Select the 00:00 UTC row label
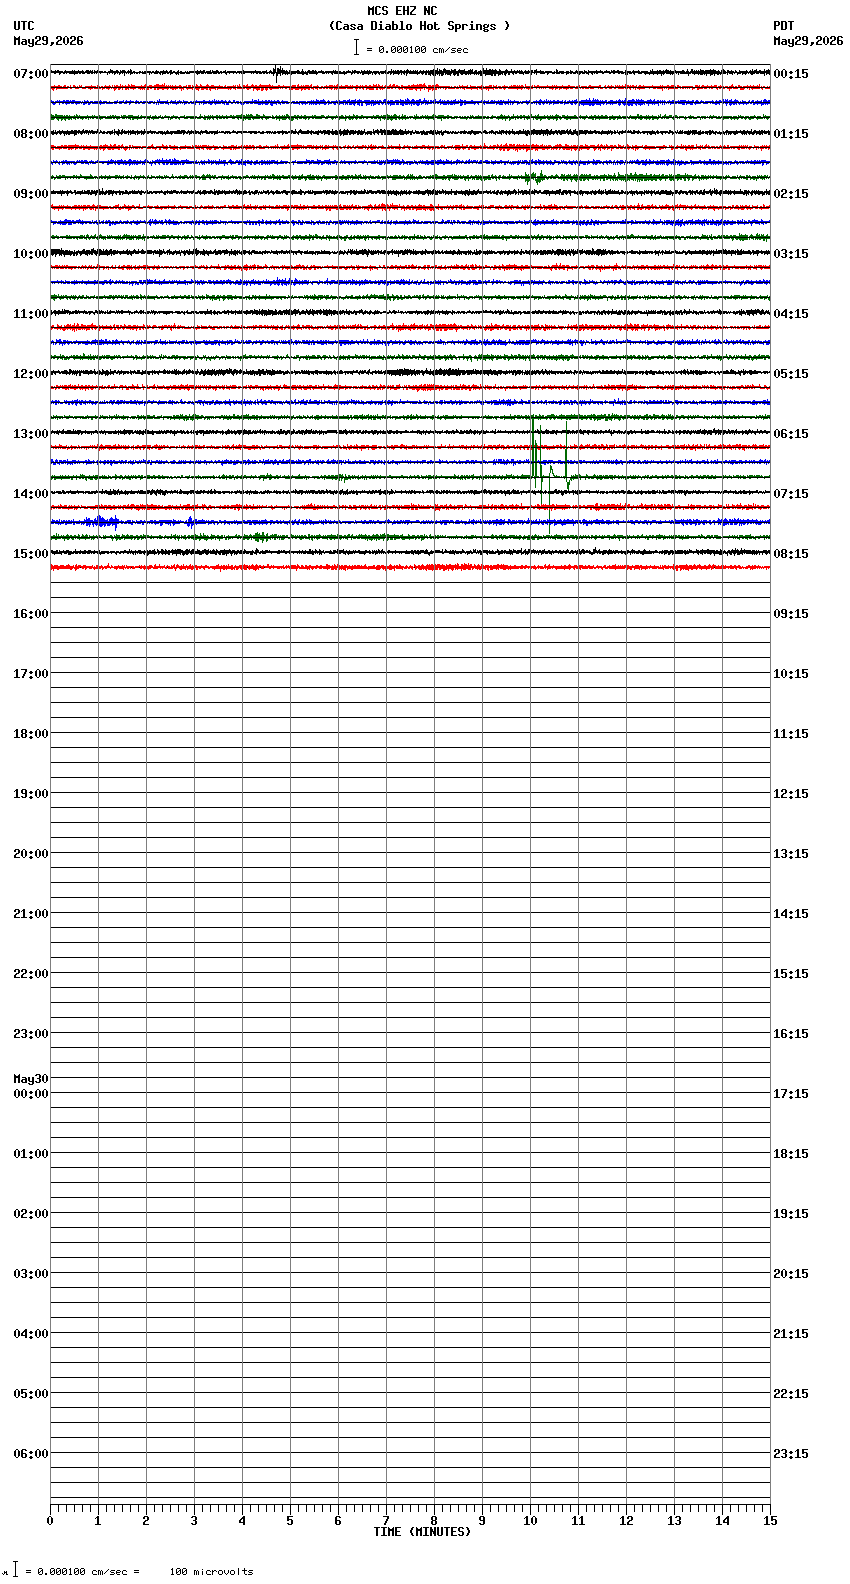 click(x=31, y=1093)
